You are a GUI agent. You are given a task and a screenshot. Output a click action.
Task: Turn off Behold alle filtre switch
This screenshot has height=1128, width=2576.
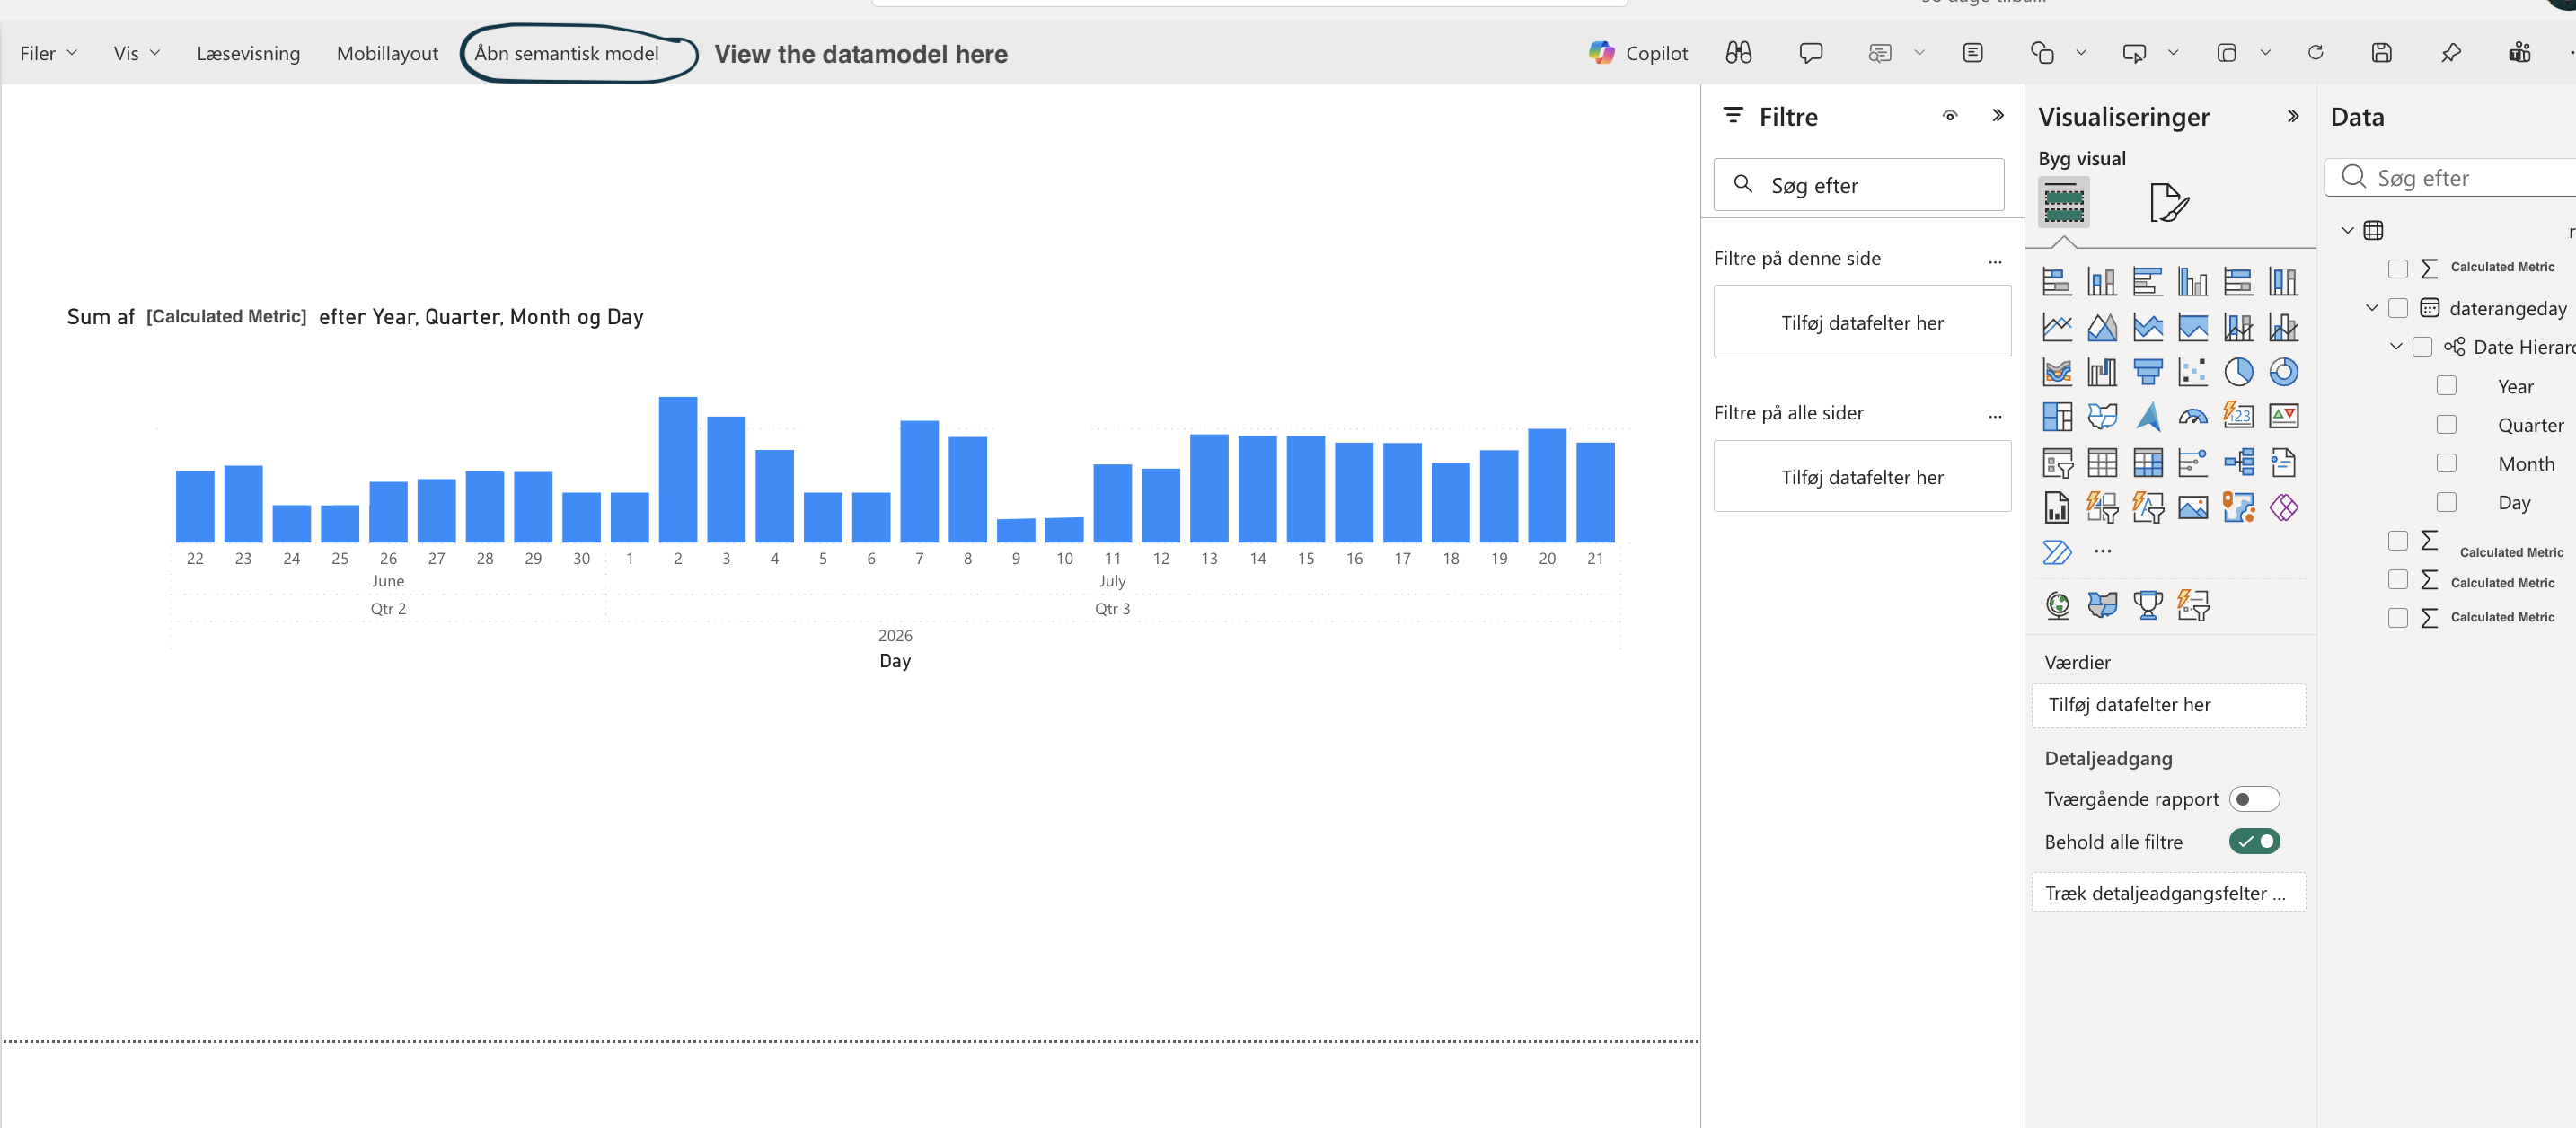[2254, 841]
